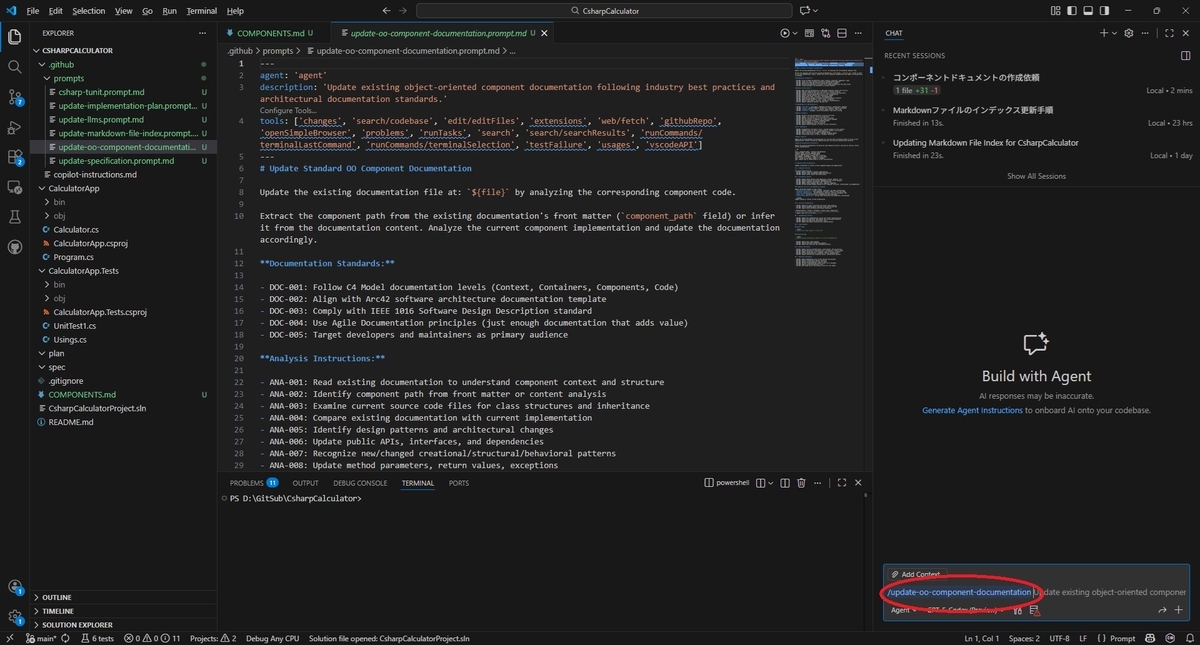Click Generate Agent Instructions link

point(972,410)
